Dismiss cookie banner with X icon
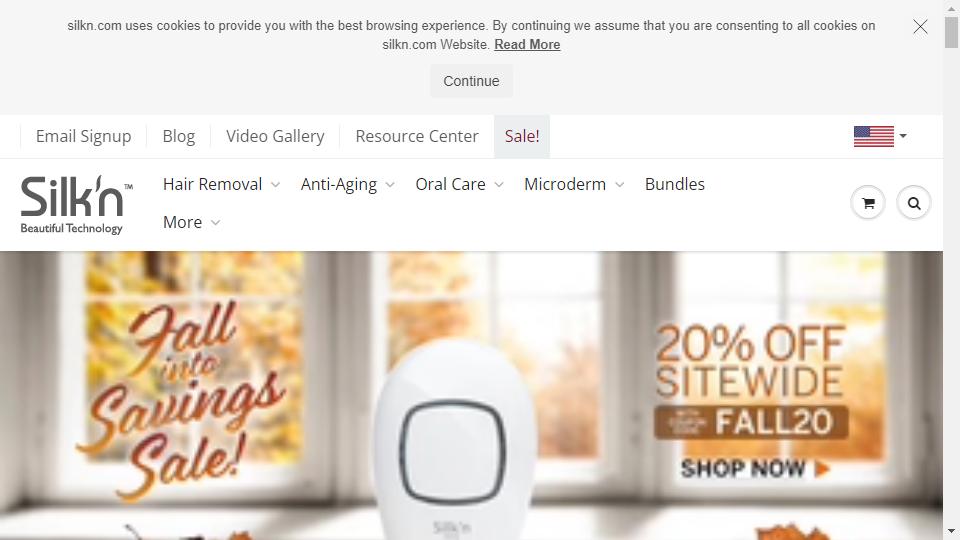This screenshot has width=960, height=540. pos(920,26)
